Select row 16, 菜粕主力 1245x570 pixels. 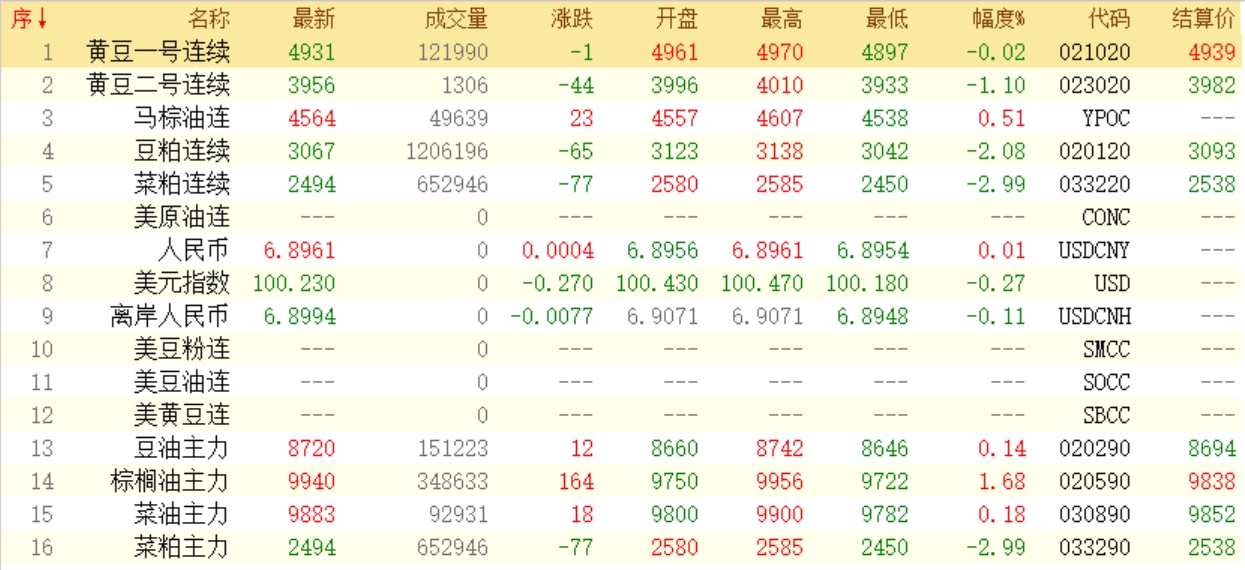(x=181, y=547)
